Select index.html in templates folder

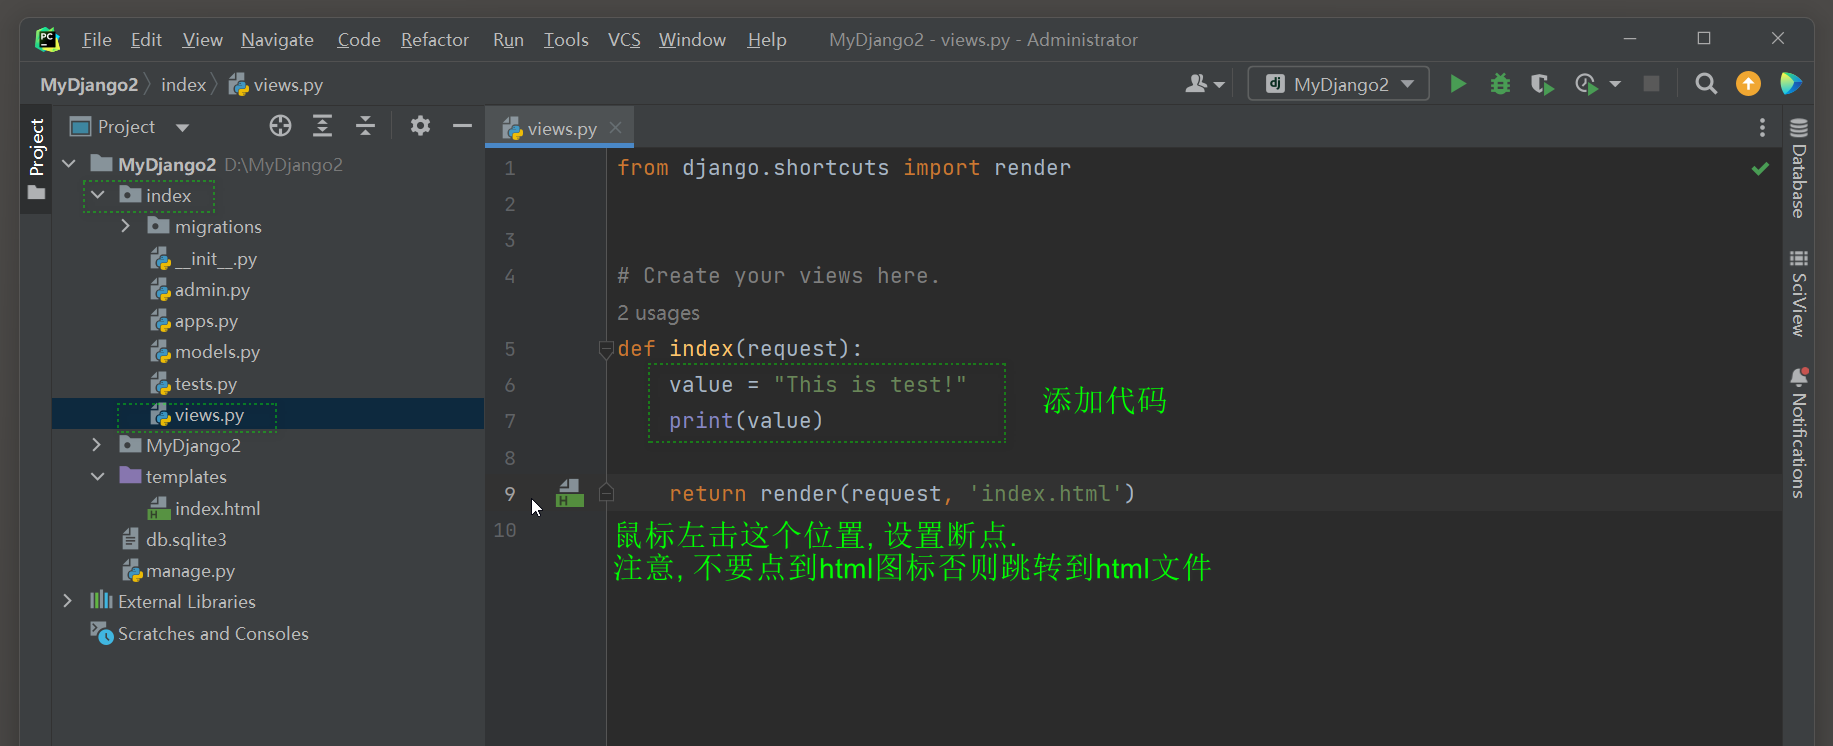coord(204,509)
